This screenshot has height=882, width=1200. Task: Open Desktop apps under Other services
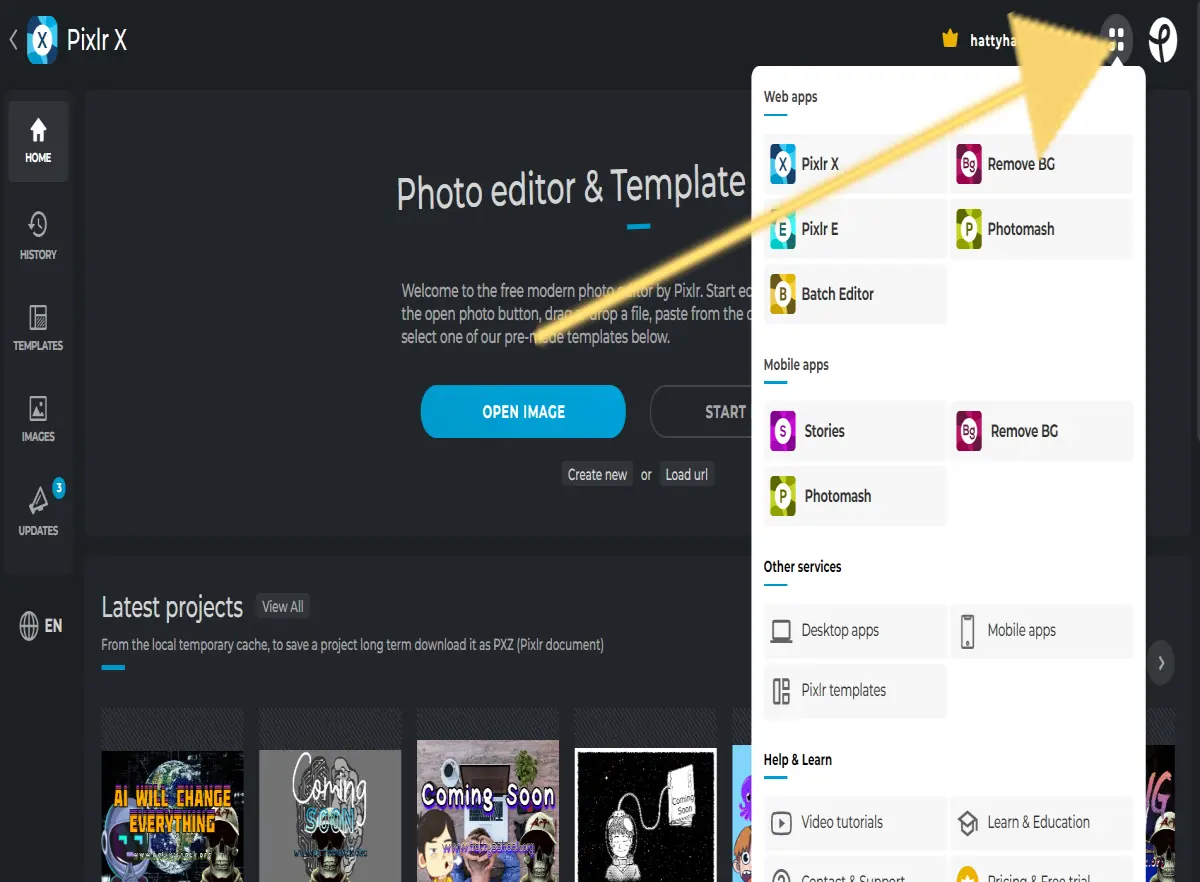click(x=855, y=631)
